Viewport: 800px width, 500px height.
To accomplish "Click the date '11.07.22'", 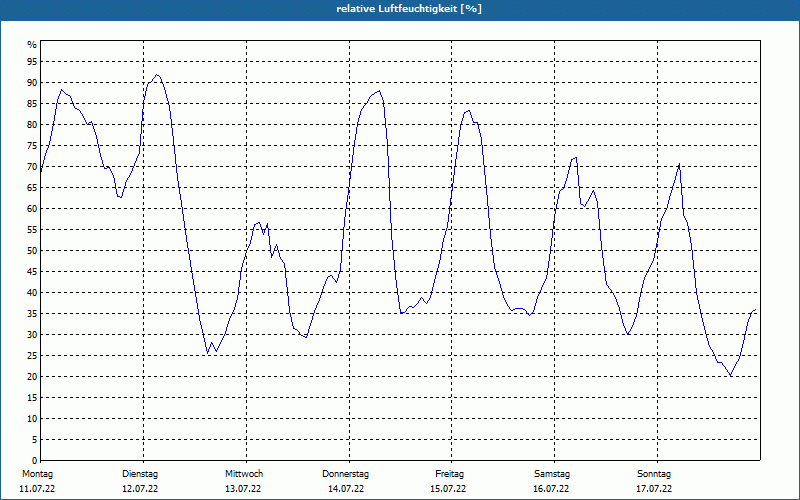I will pos(37,489).
